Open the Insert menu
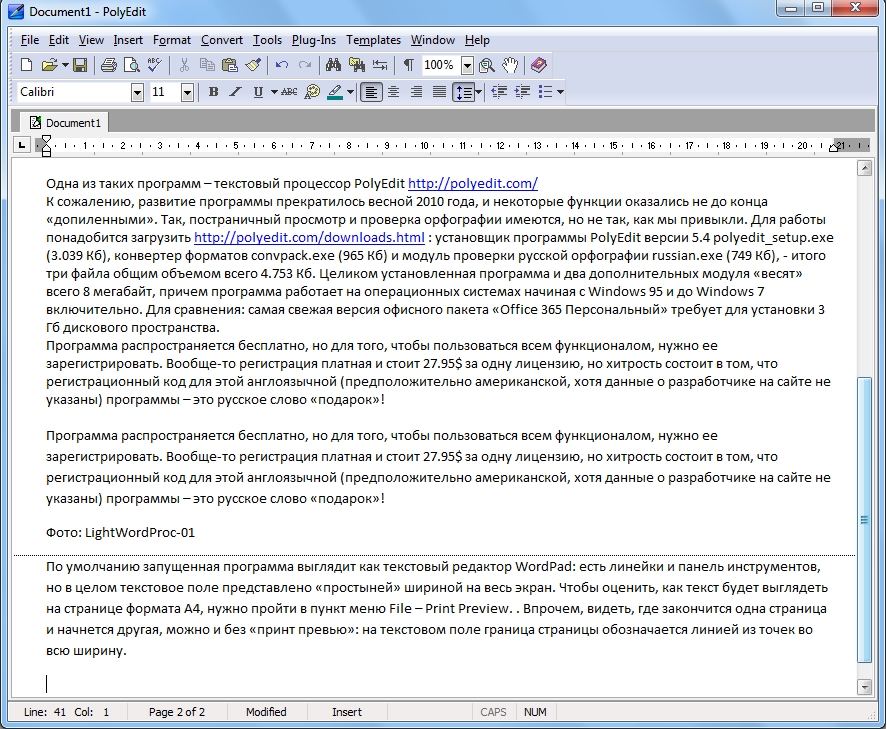 [x=128, y=40]
